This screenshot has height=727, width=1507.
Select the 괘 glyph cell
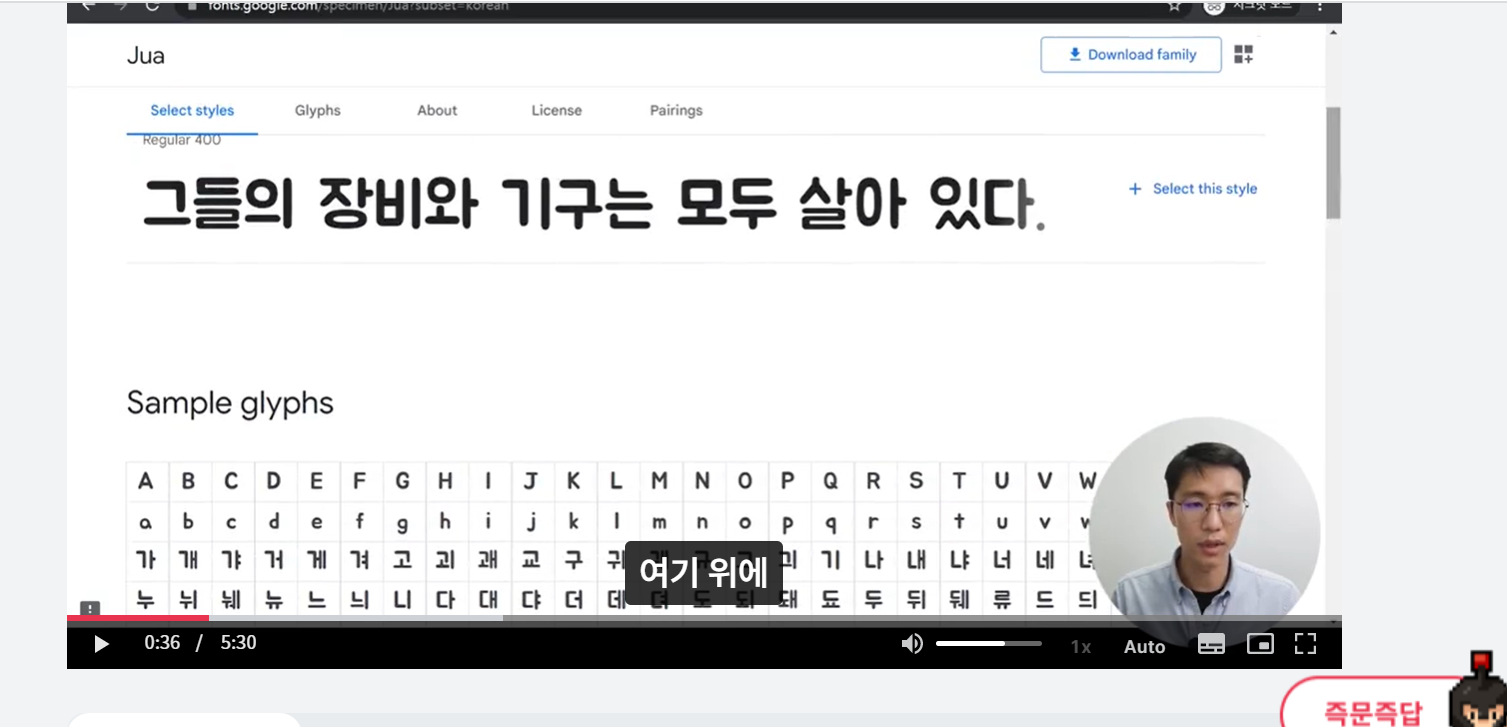(x=490, y=561)
